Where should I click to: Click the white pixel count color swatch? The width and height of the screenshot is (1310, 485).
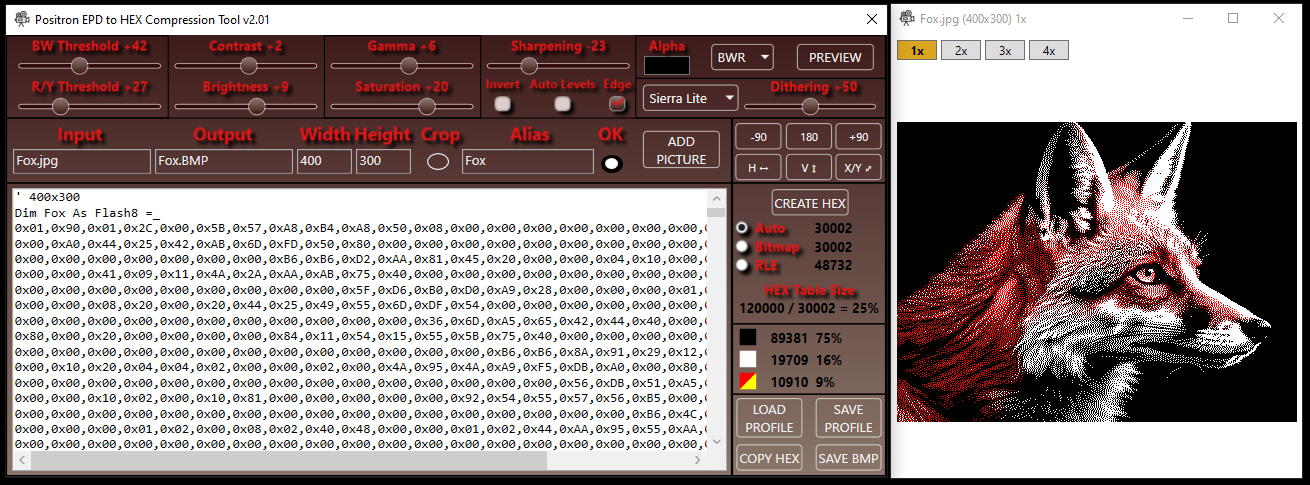coord(747,360)
